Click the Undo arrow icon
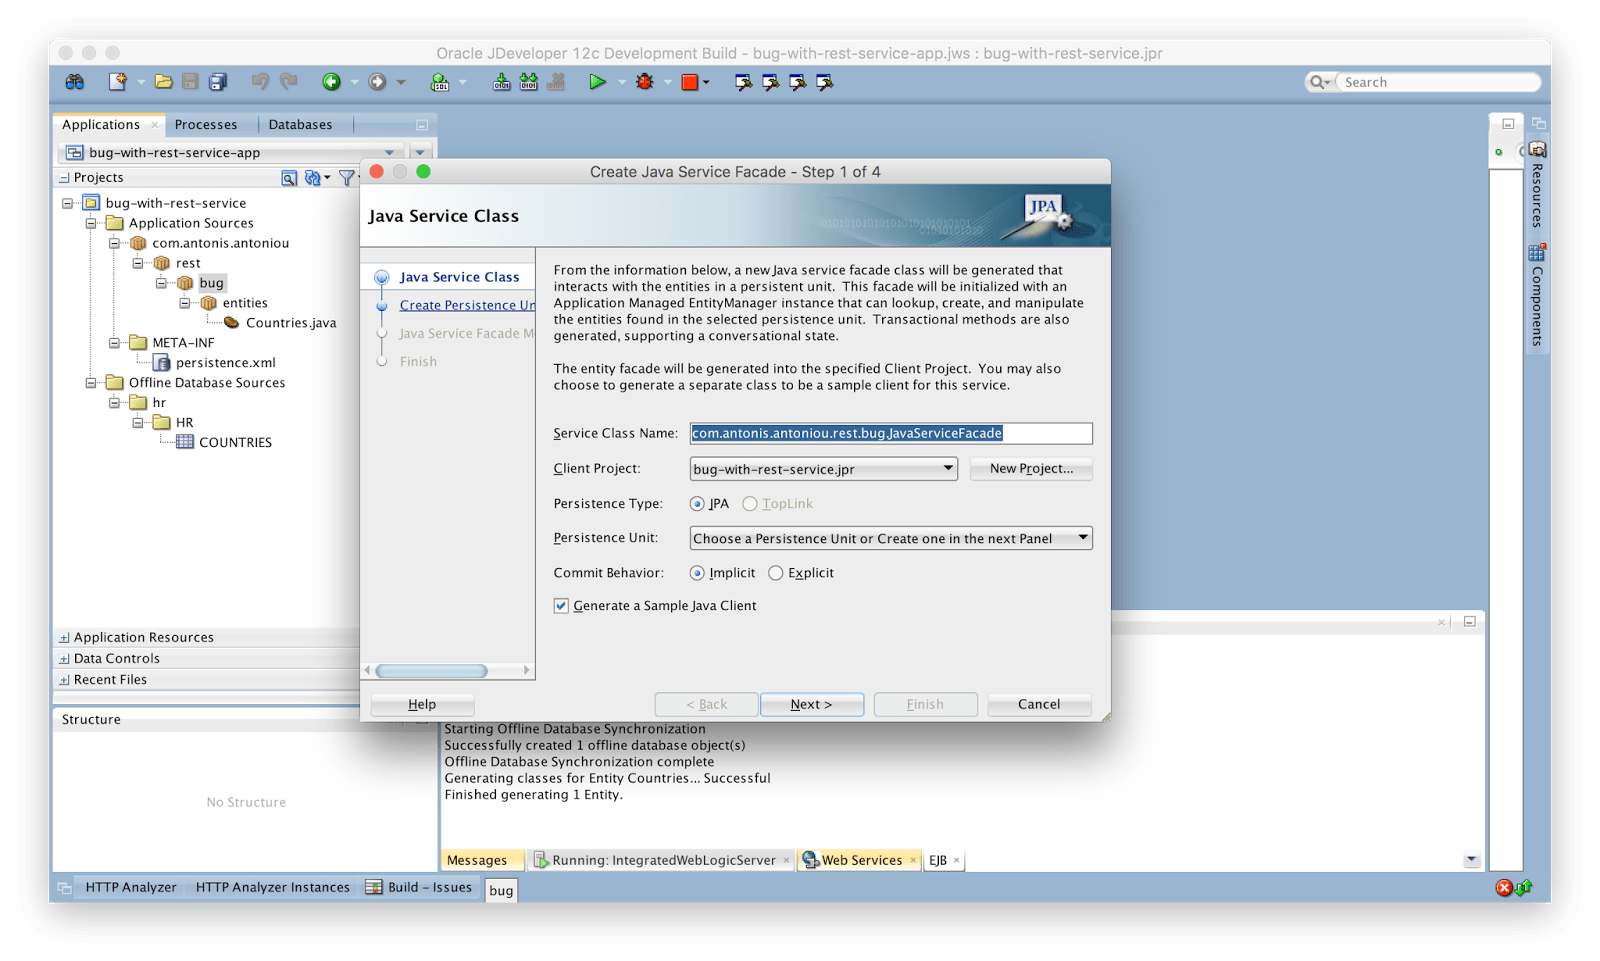Viewport: 1600px width, 961px height. coord(260,82)
